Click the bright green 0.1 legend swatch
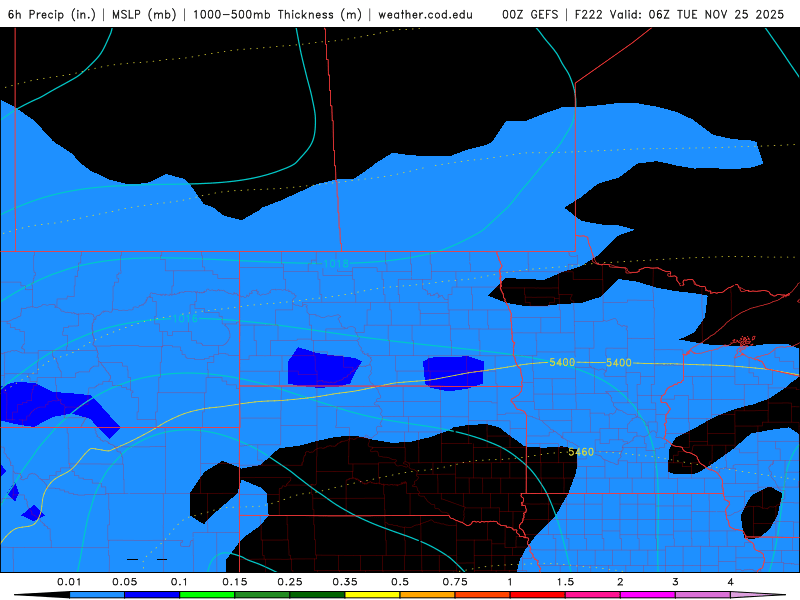This screenshot has height=600, width=800. (x=207, y=595)
